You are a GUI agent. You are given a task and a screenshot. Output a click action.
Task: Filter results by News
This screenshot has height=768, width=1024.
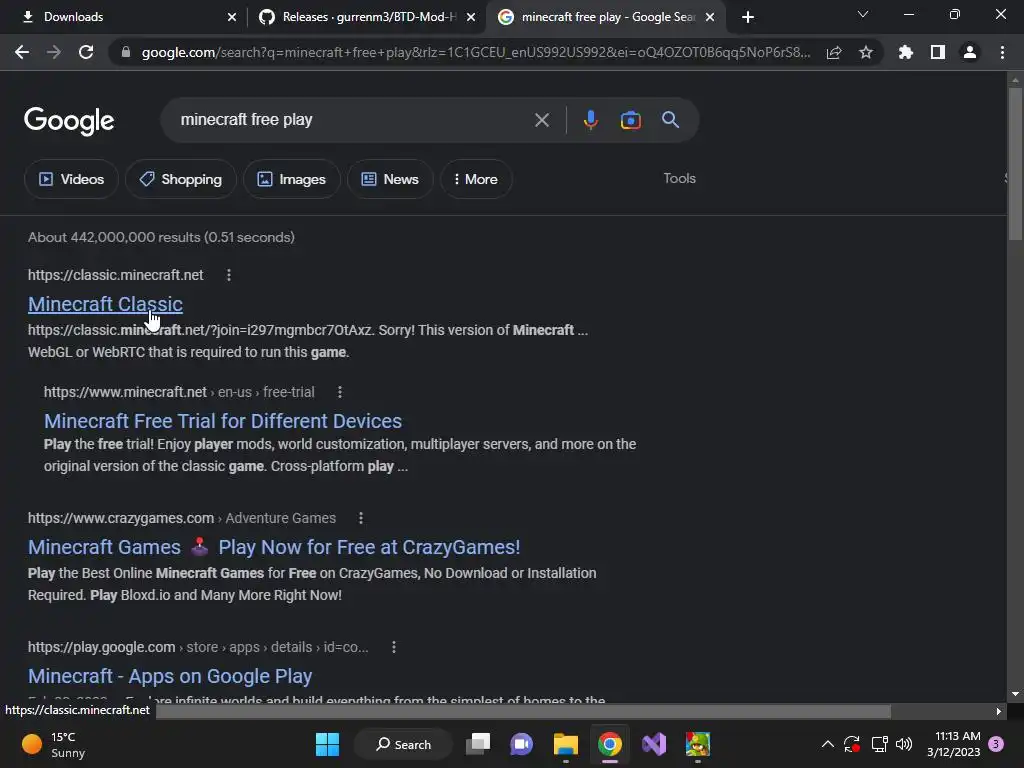click(x=390, y=179)
